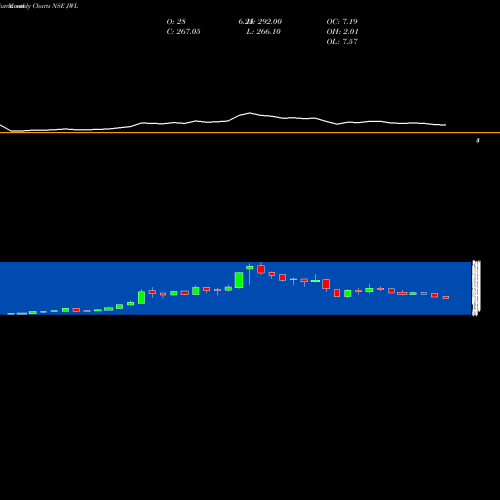500x500 pixels.
Task: Click the 292.00 high value text
Action: pyautogui.click(x=269, y=21)
